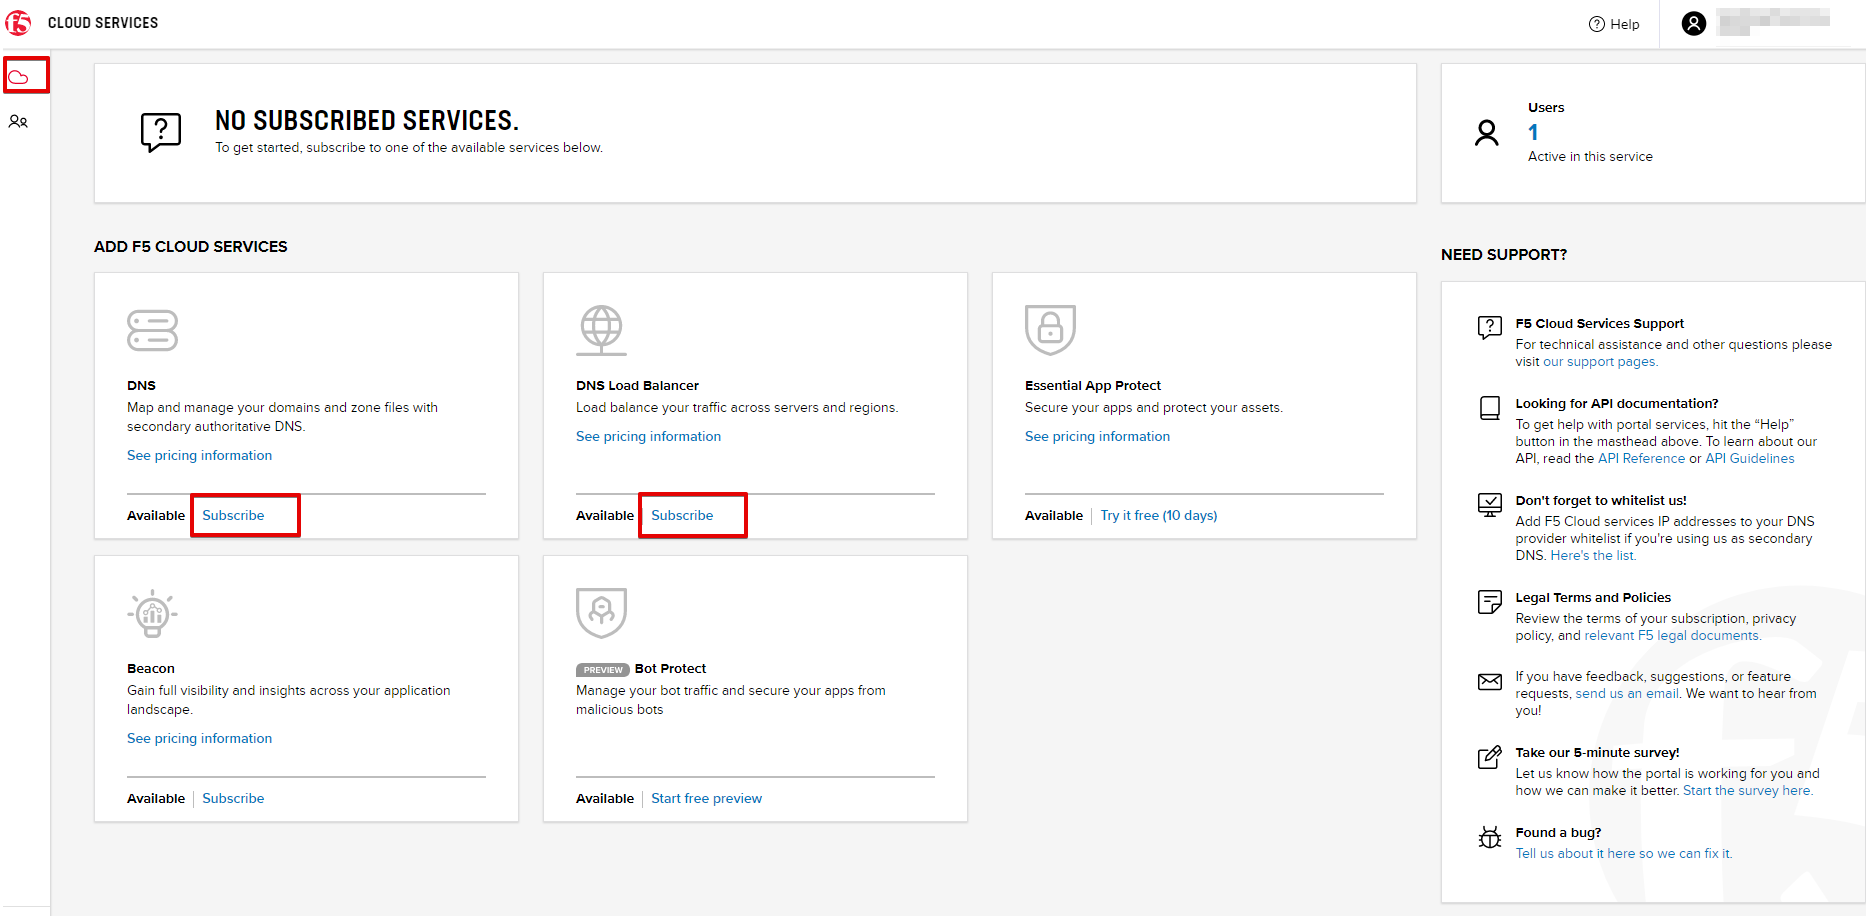Viewport: 1866px width, 916px height.
Task: Click the blurred account name in masthead
Action: [1774, 22]
